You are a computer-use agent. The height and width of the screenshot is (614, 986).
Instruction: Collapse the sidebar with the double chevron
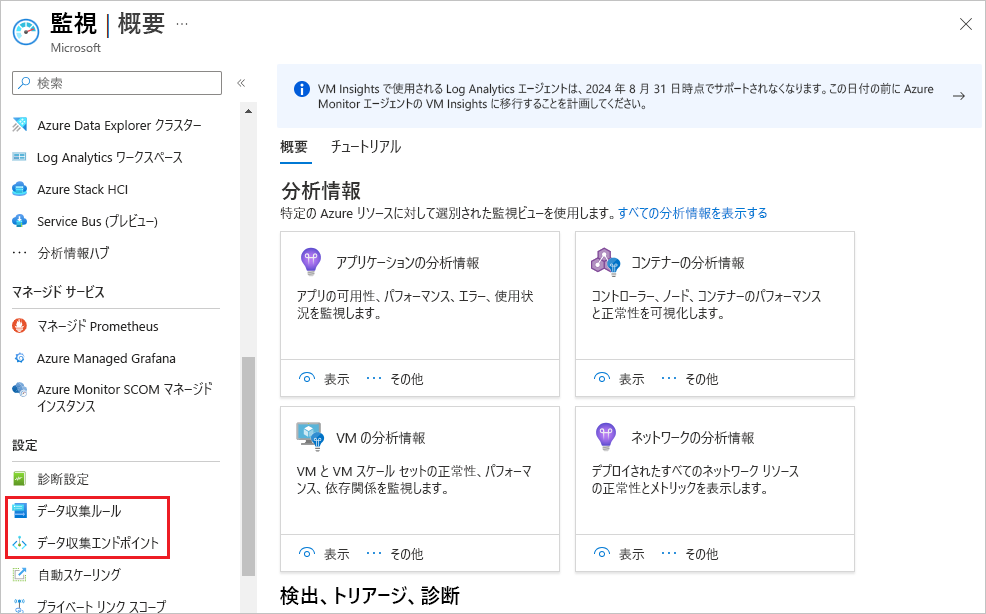[241, 83]
